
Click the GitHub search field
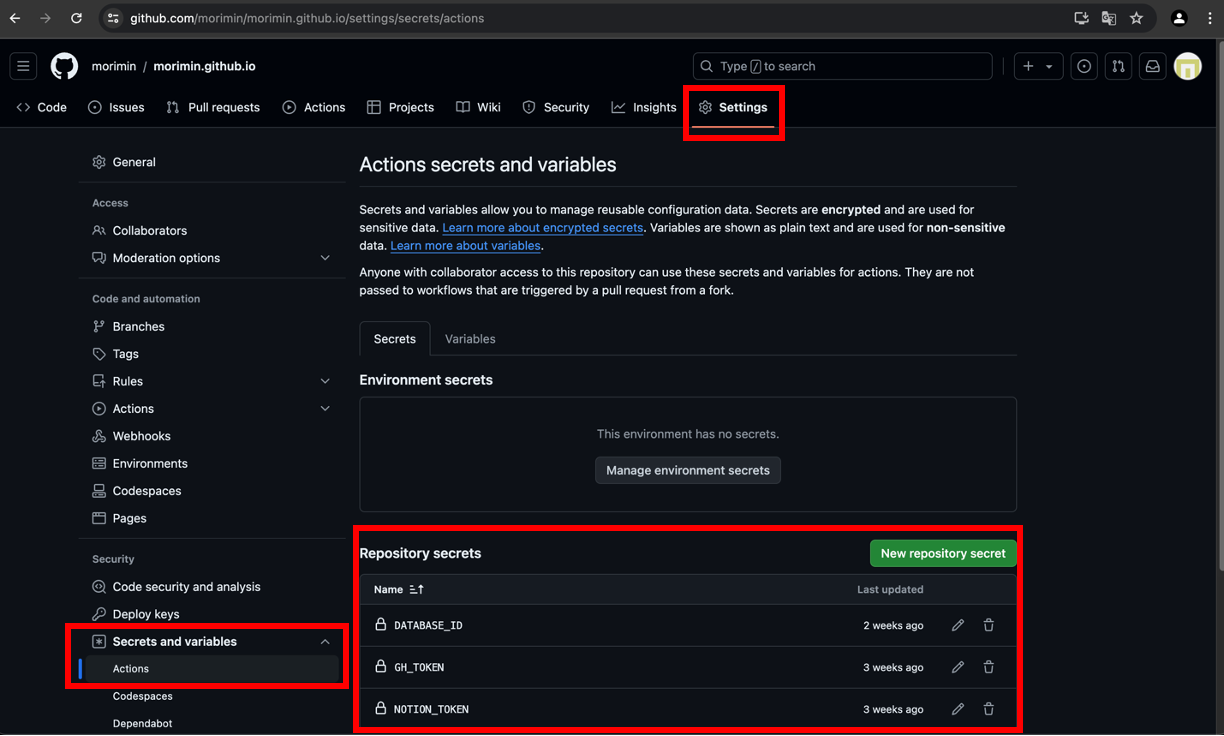pyautogui.click(x=842, y=66)
